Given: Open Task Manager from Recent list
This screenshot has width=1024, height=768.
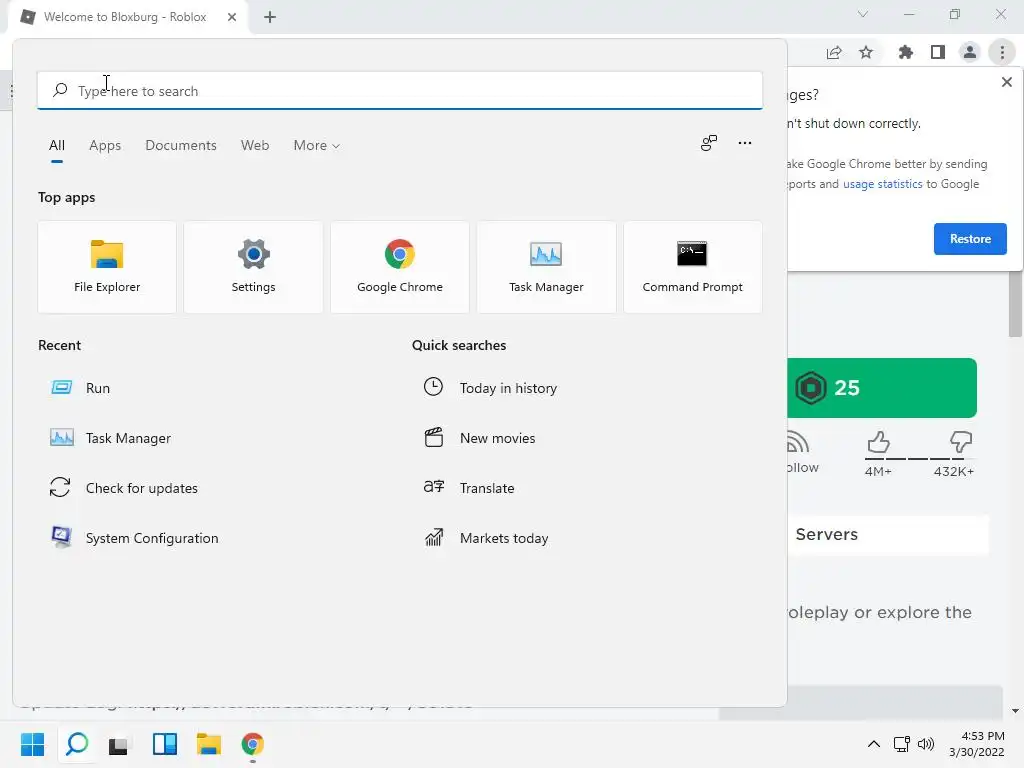Looking at the screenshot, I should (x=110, y=438).
